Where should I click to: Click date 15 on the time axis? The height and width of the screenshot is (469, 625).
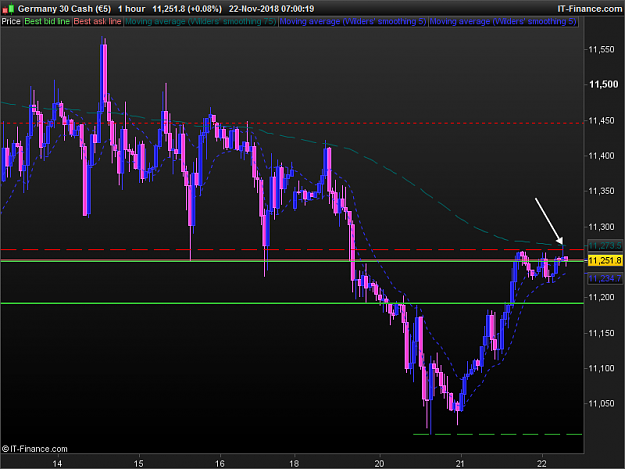tap(138, 463)
